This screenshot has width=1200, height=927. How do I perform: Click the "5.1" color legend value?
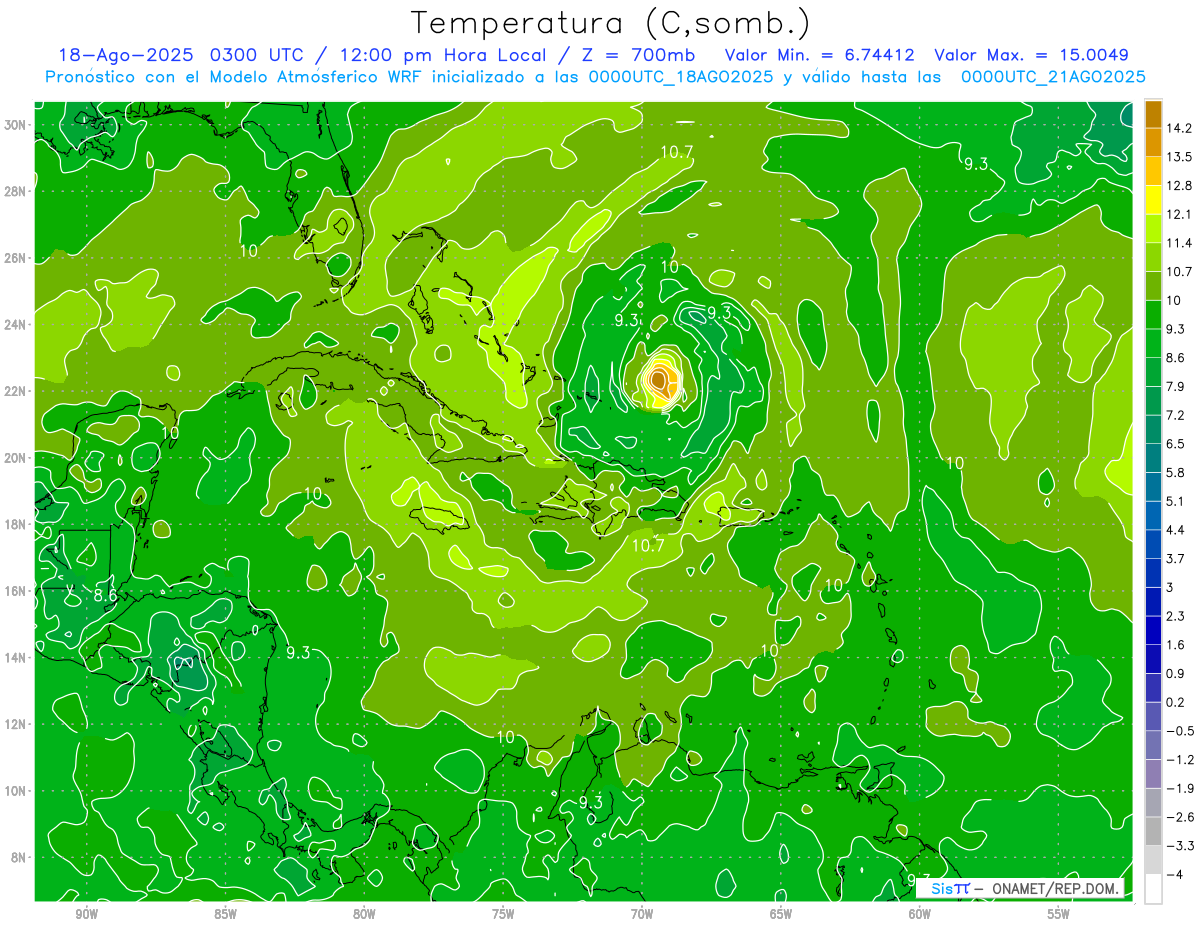click(x=1175, y=501)
